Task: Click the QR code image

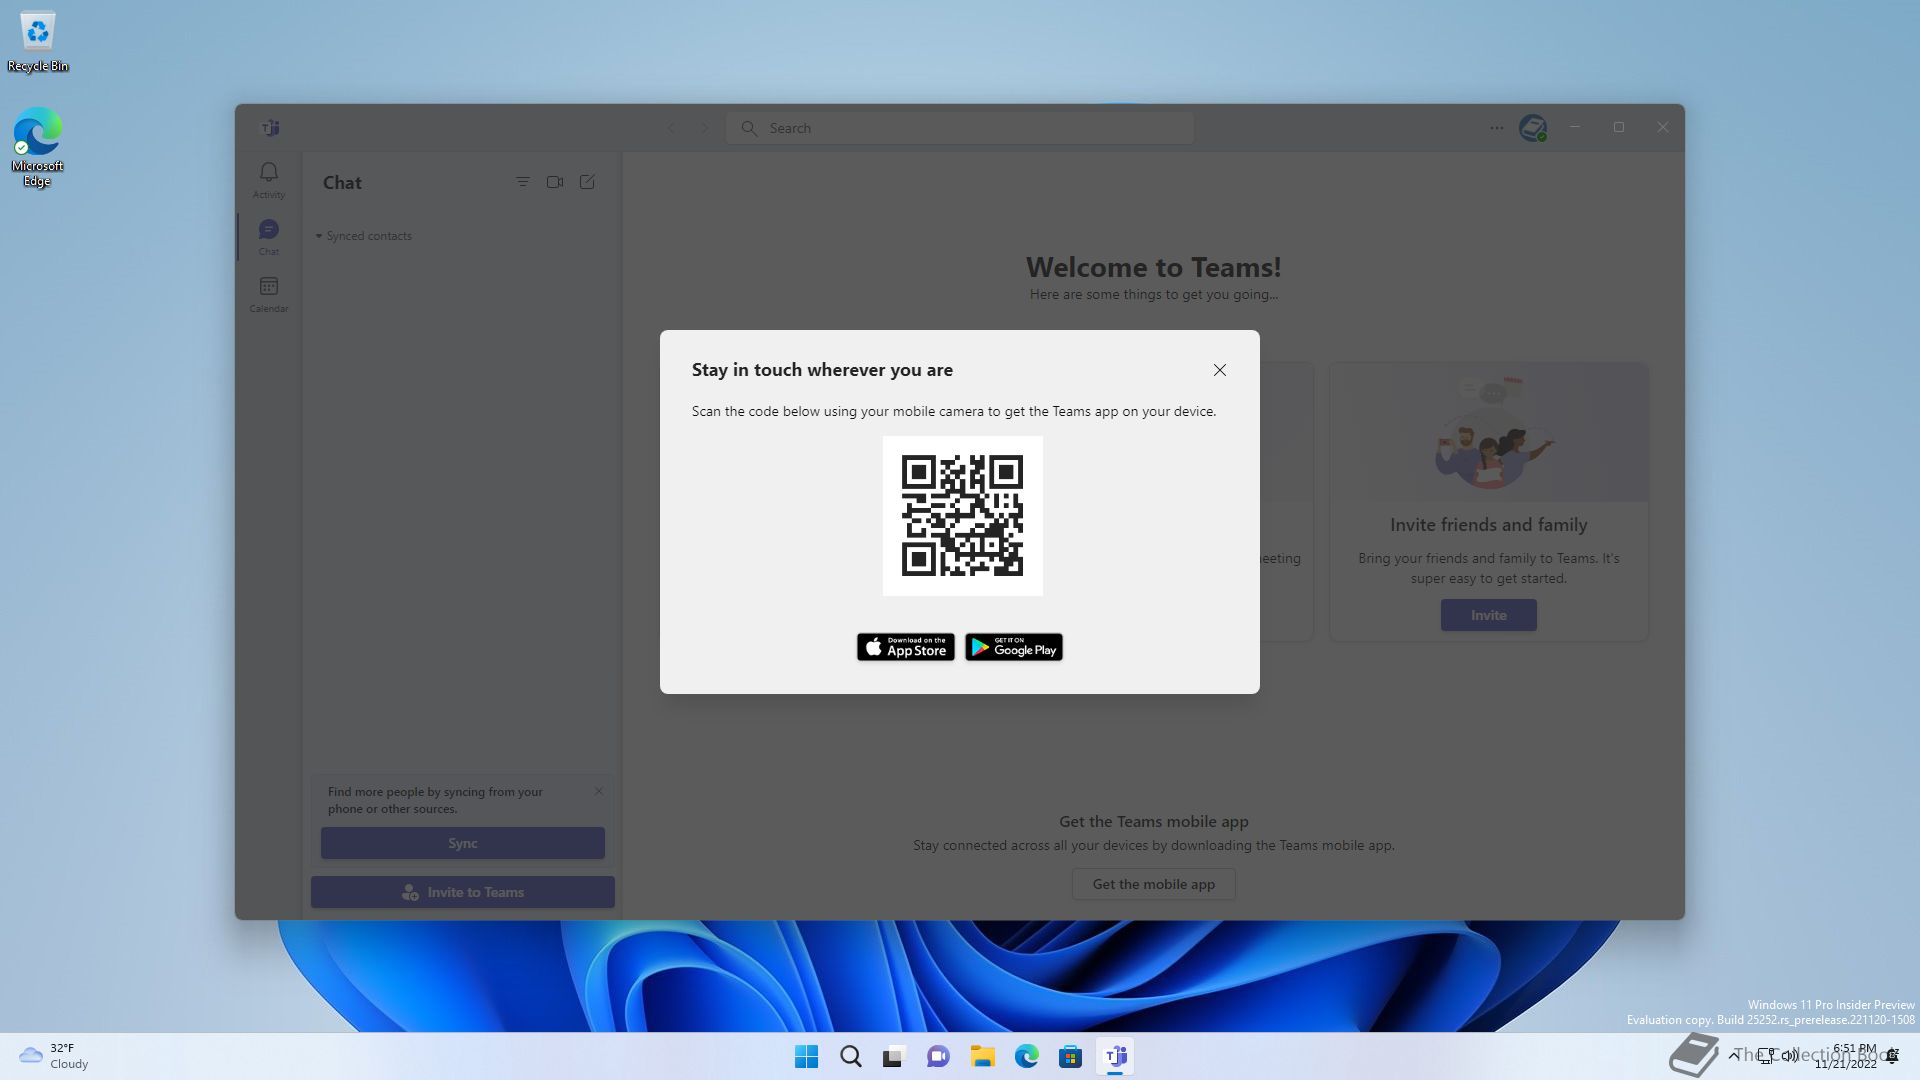Action: 962,516
